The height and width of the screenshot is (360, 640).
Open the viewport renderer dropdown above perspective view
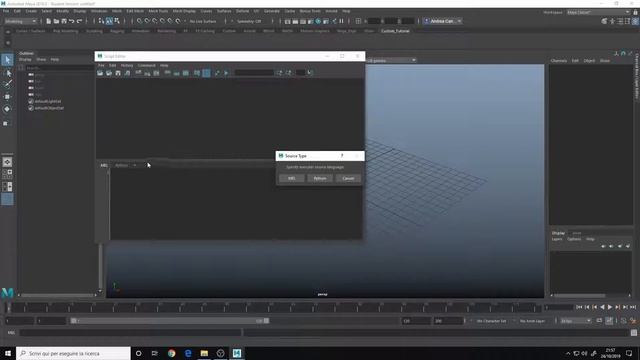391,60
